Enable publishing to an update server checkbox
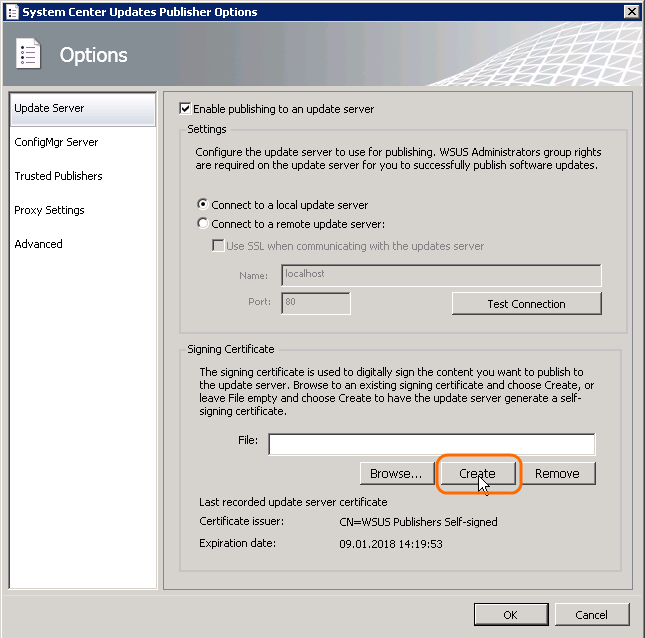645x638 pixels. pyautogui.click(x=185, y=109)
